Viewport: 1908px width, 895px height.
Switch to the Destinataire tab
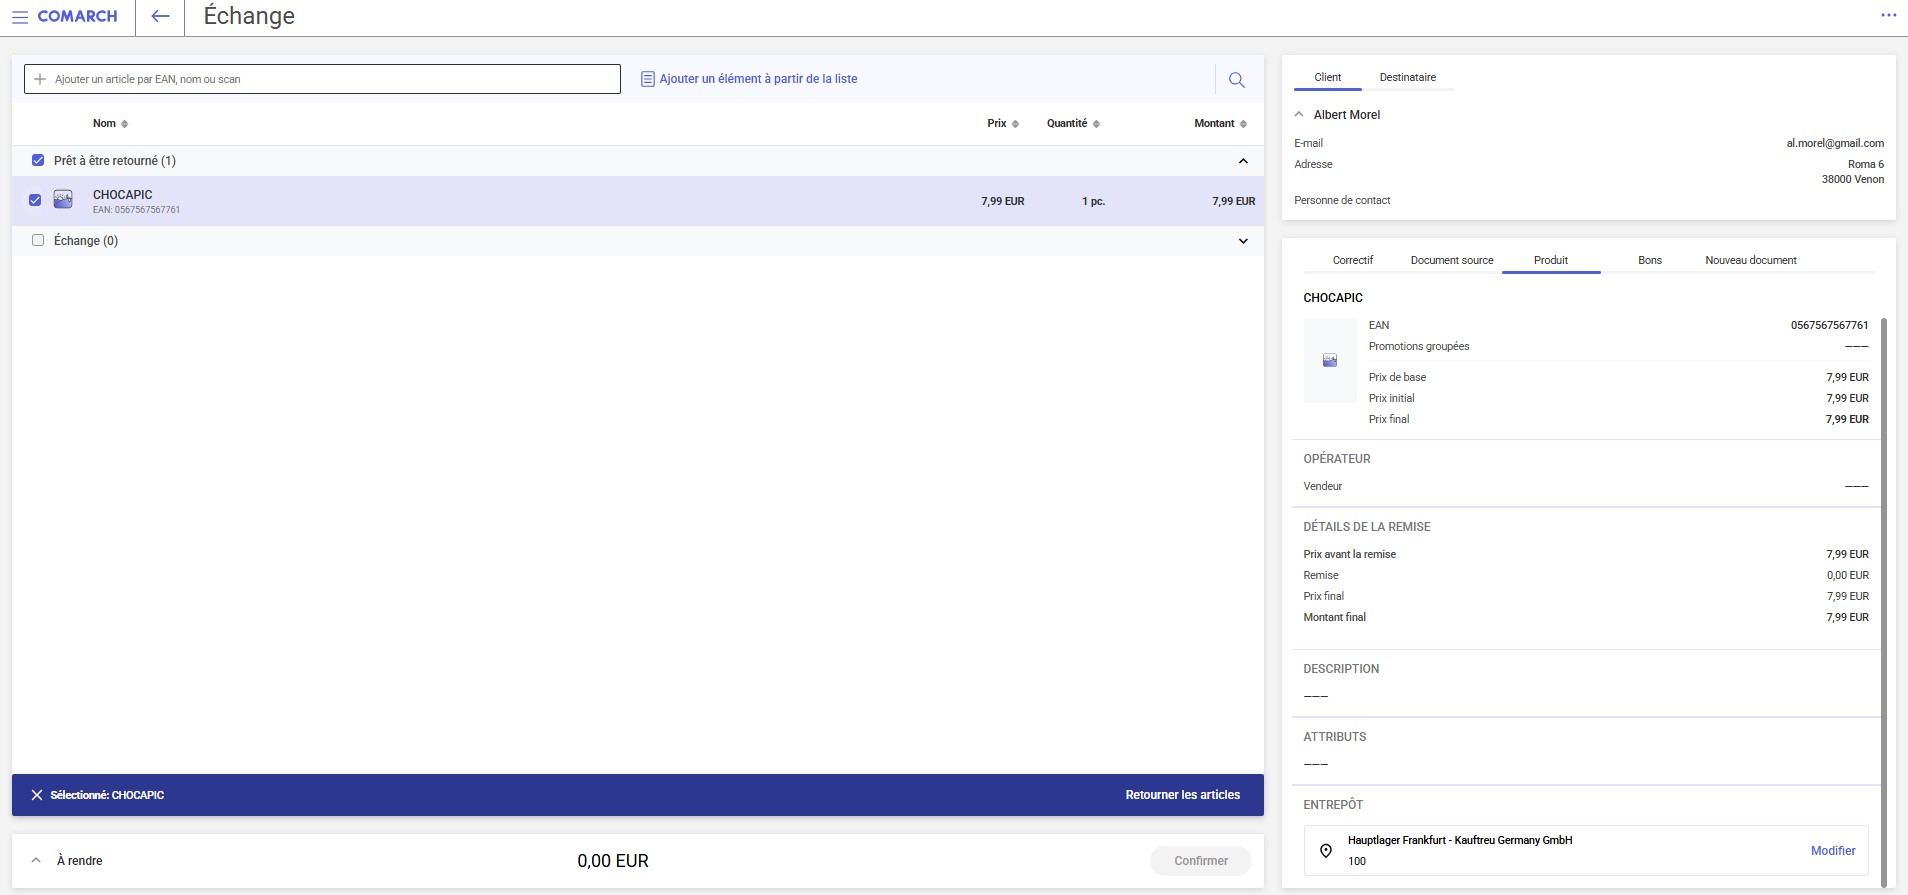pos(1407,78)
